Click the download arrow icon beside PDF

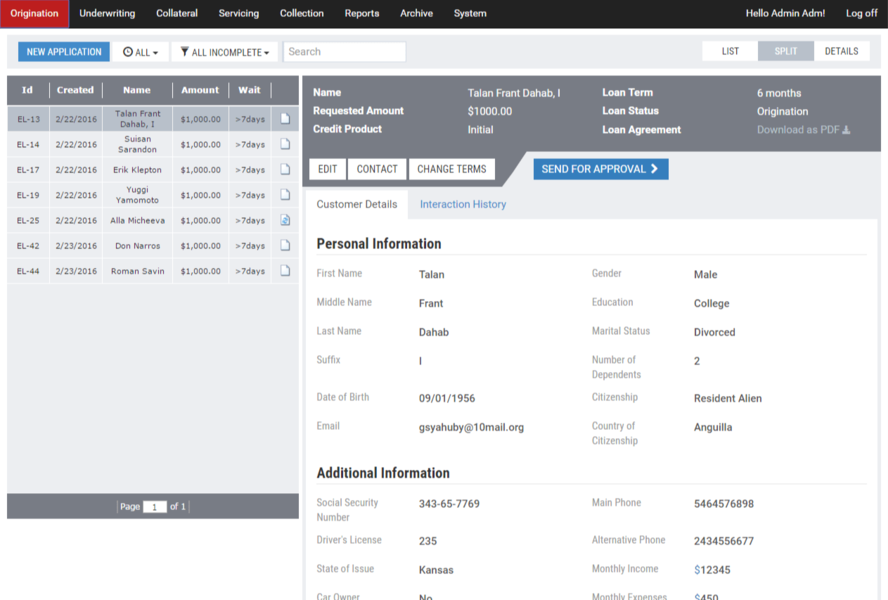846,130
